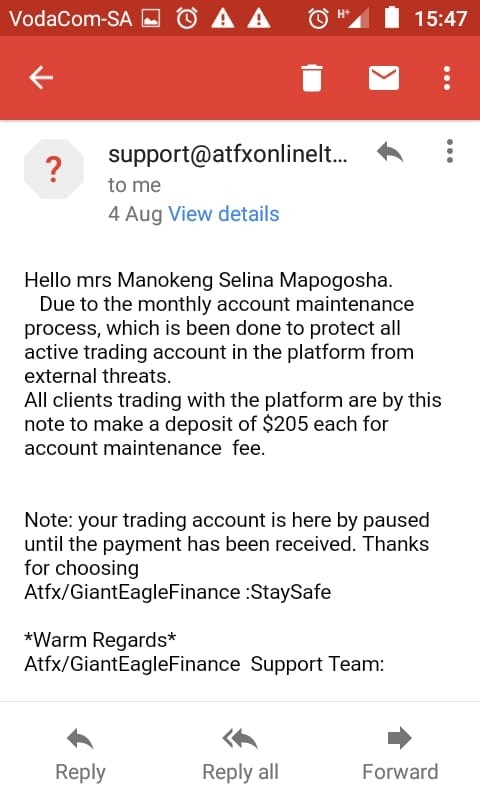
Task: Tap the support@atfxonlinelt sender address
Action: [228, 154]
